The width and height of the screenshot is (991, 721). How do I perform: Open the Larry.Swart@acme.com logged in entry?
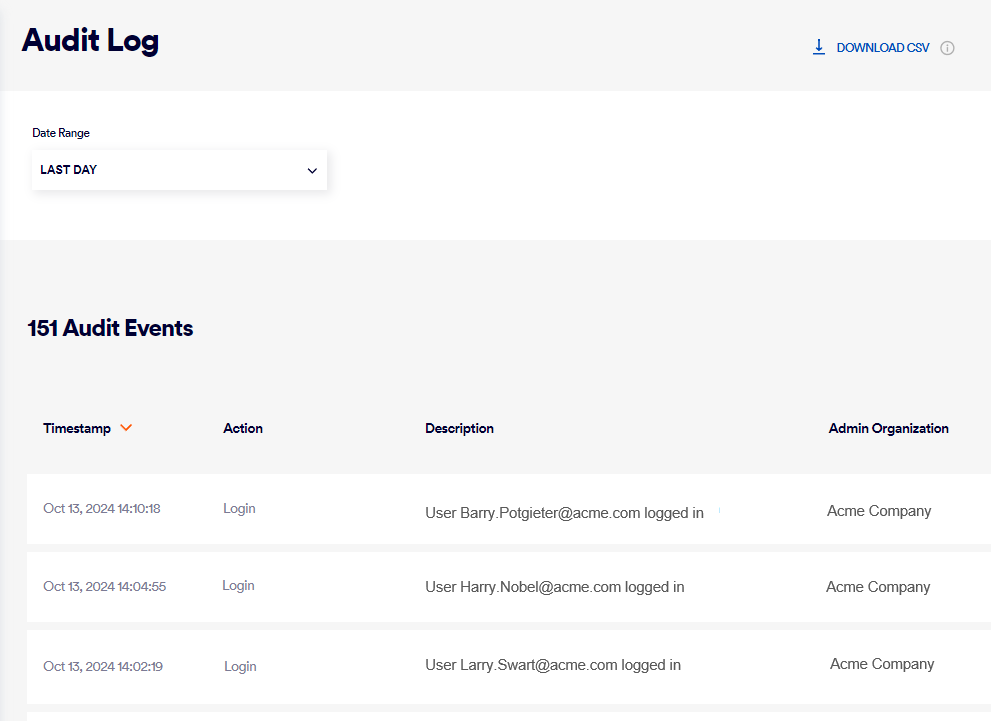(x=552, y=665)
